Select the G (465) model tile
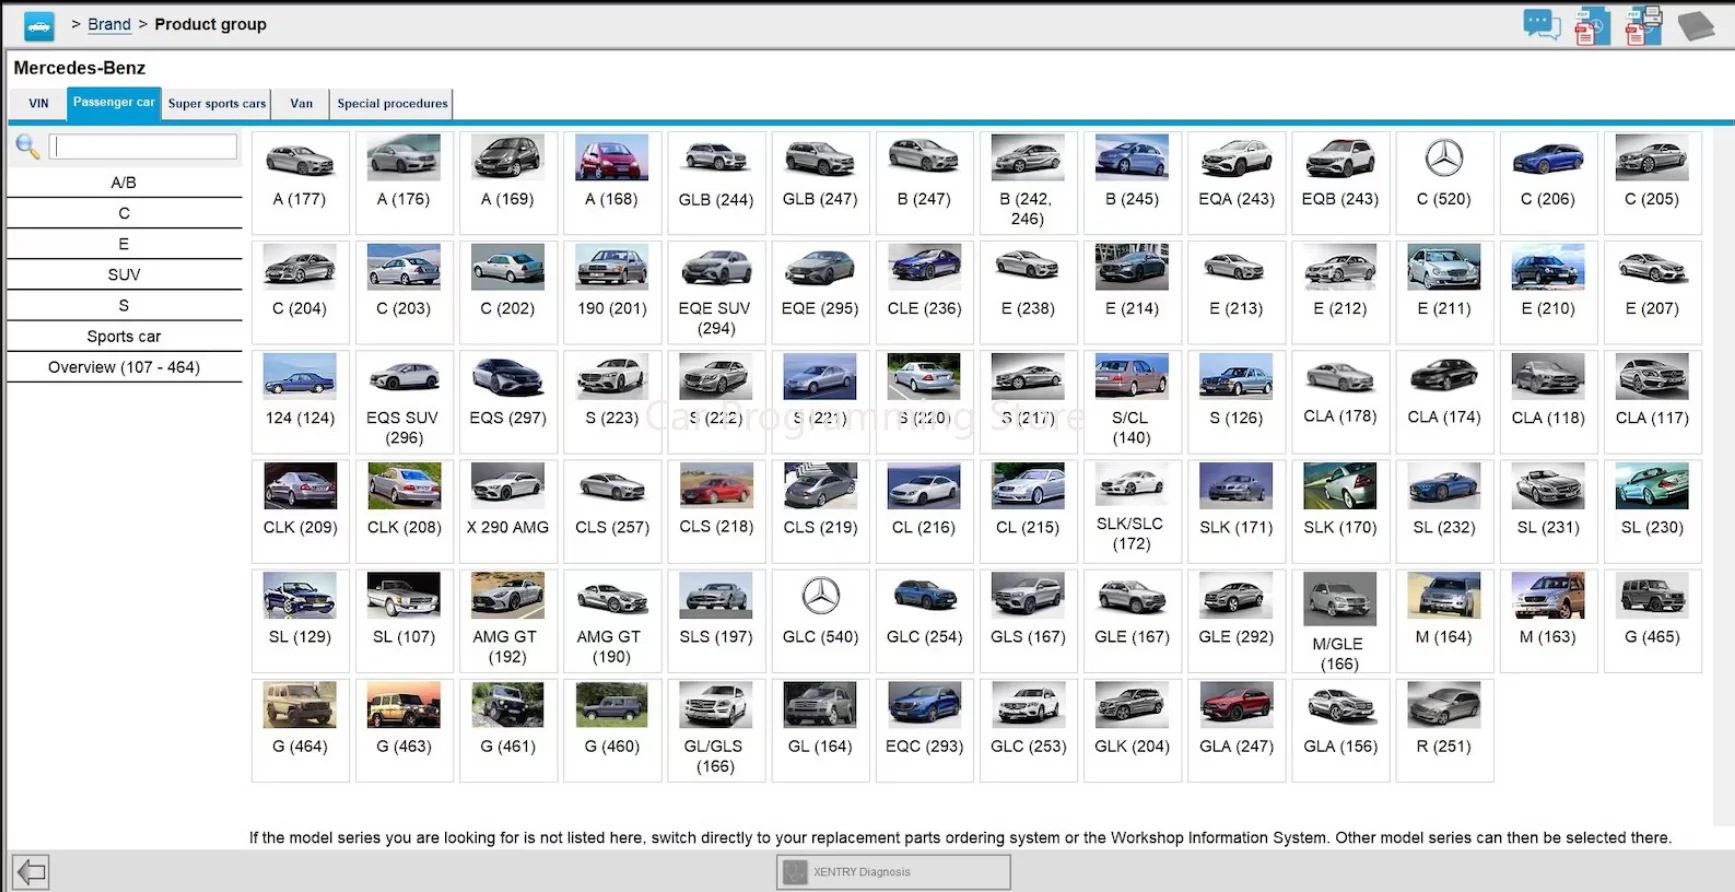This screenshot has width=1735, height=892. pos(1652,621)
